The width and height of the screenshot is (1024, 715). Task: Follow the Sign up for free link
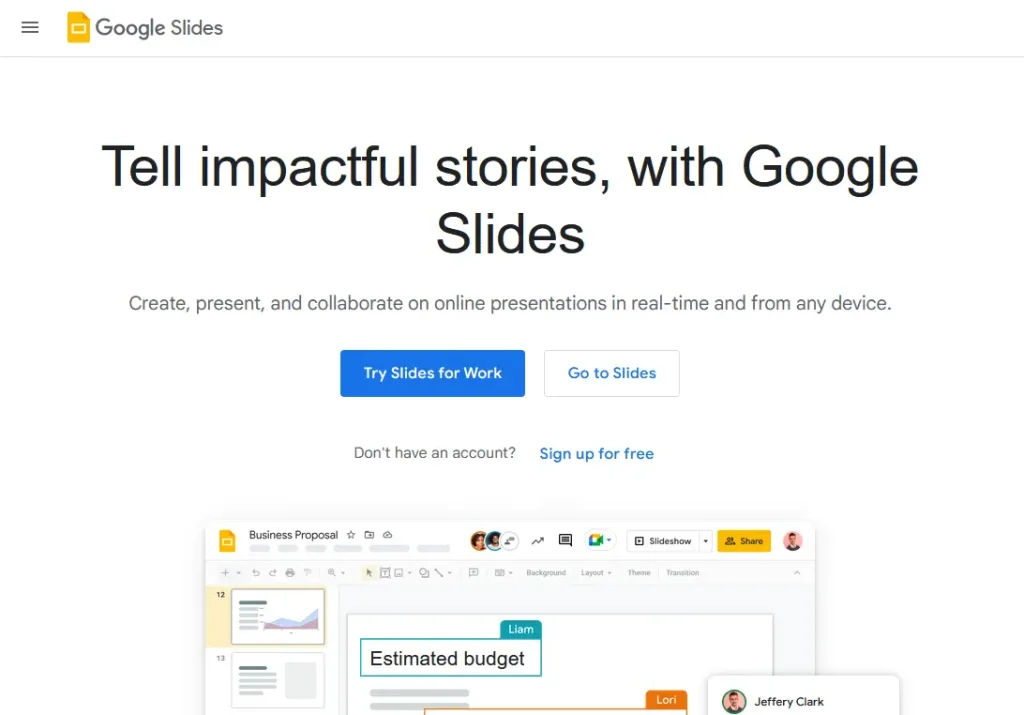(x=596, y=453)
